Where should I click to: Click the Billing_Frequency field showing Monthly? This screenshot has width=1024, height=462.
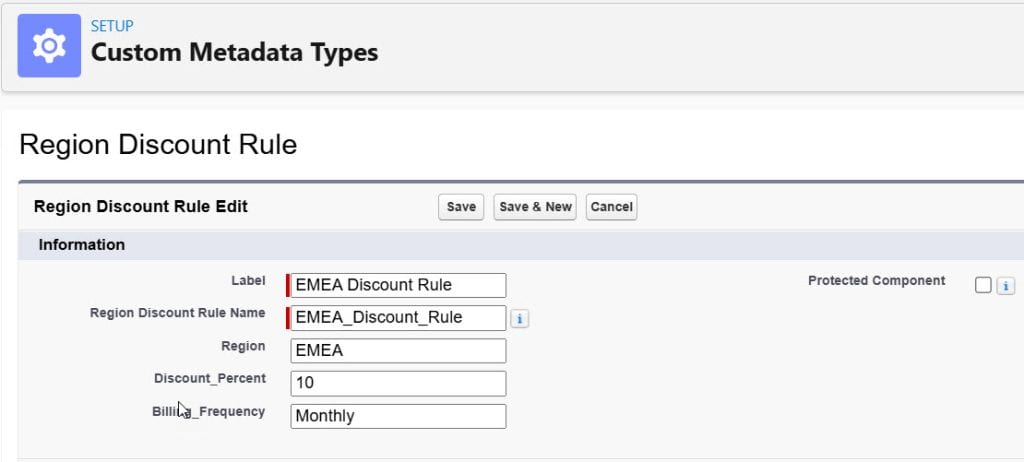(x=398, y=416)
